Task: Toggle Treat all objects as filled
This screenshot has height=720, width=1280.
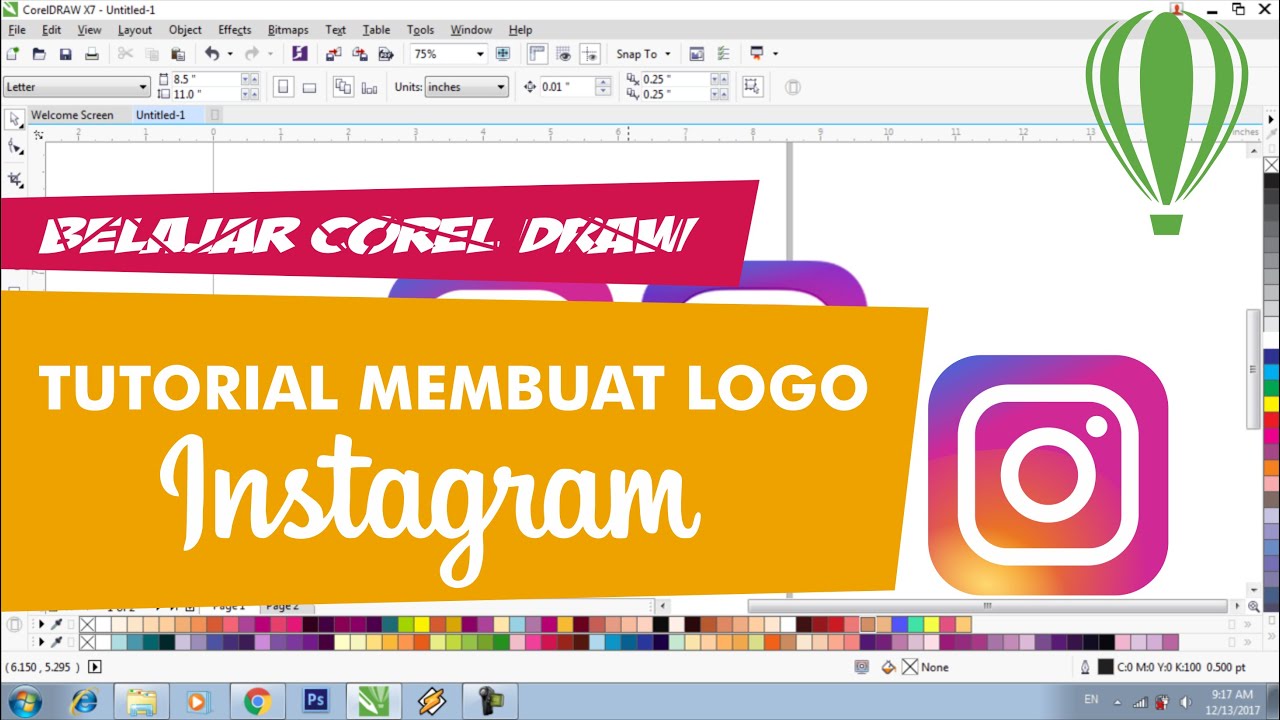Action: pyautogui.click(x=752, y=87)
